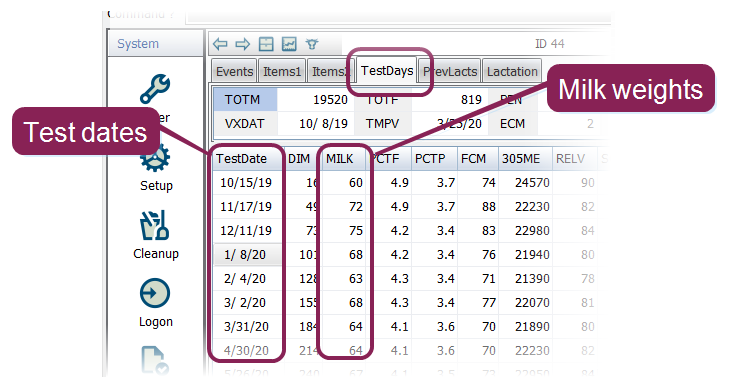Click FCM value 88
Viewport: 732px width, 389px height.
click(x=489, y=206)
